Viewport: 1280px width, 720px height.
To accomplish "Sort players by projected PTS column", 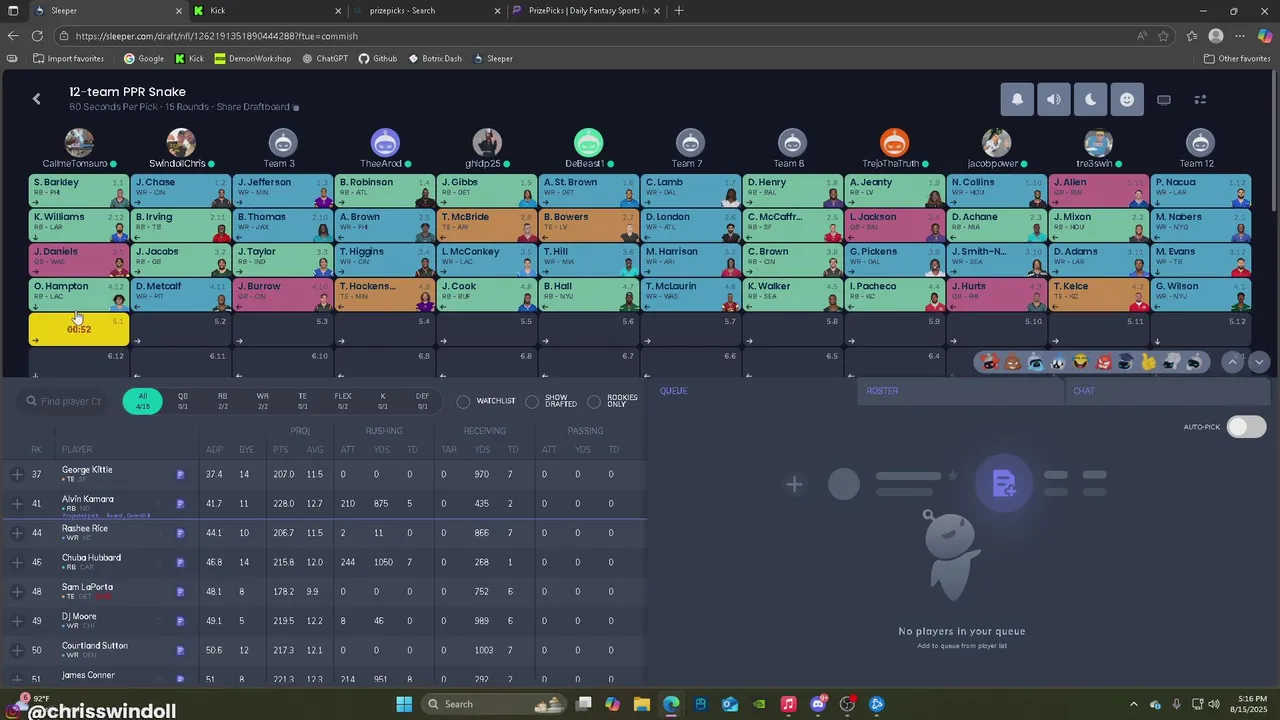I will point(280,449).
